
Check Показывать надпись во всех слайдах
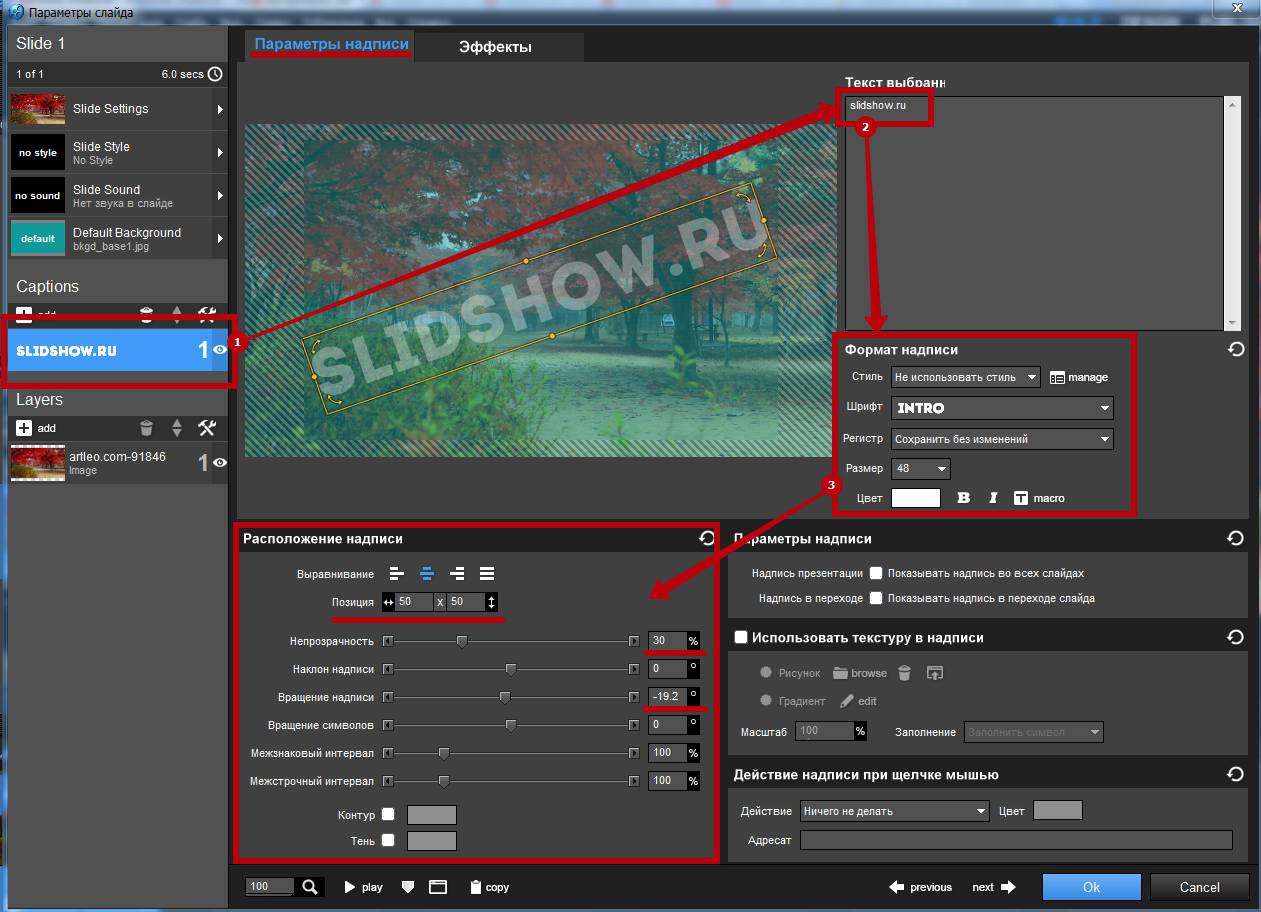point(876,574)
